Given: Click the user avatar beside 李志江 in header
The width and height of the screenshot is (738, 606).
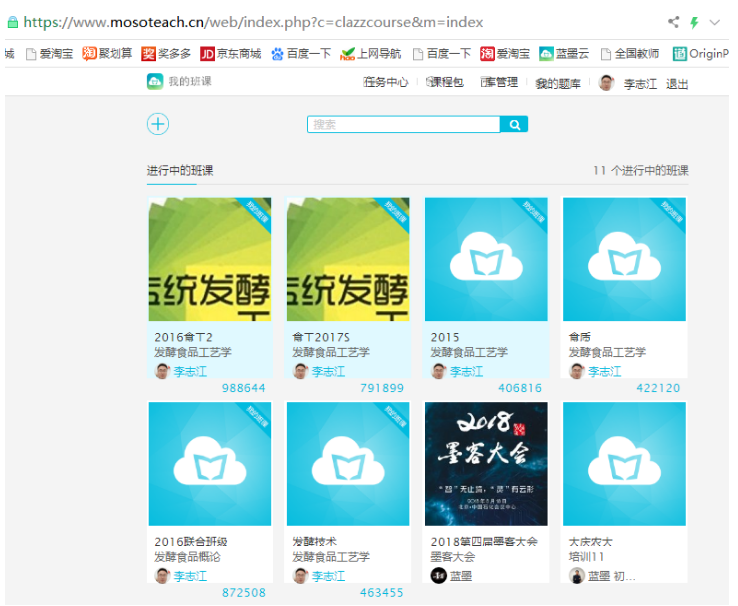Looking at the screenshot, I should pyautogui.click(x=606, y=83).
